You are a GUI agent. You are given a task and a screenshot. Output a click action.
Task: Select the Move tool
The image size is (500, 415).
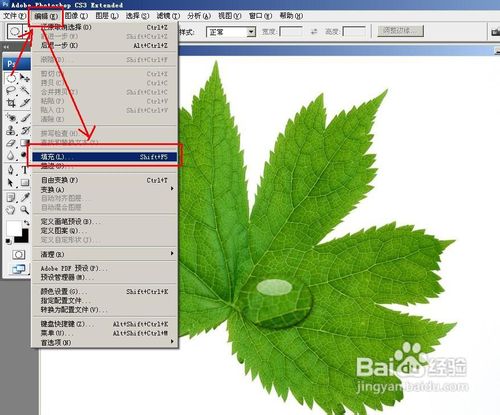coord(25,78)
